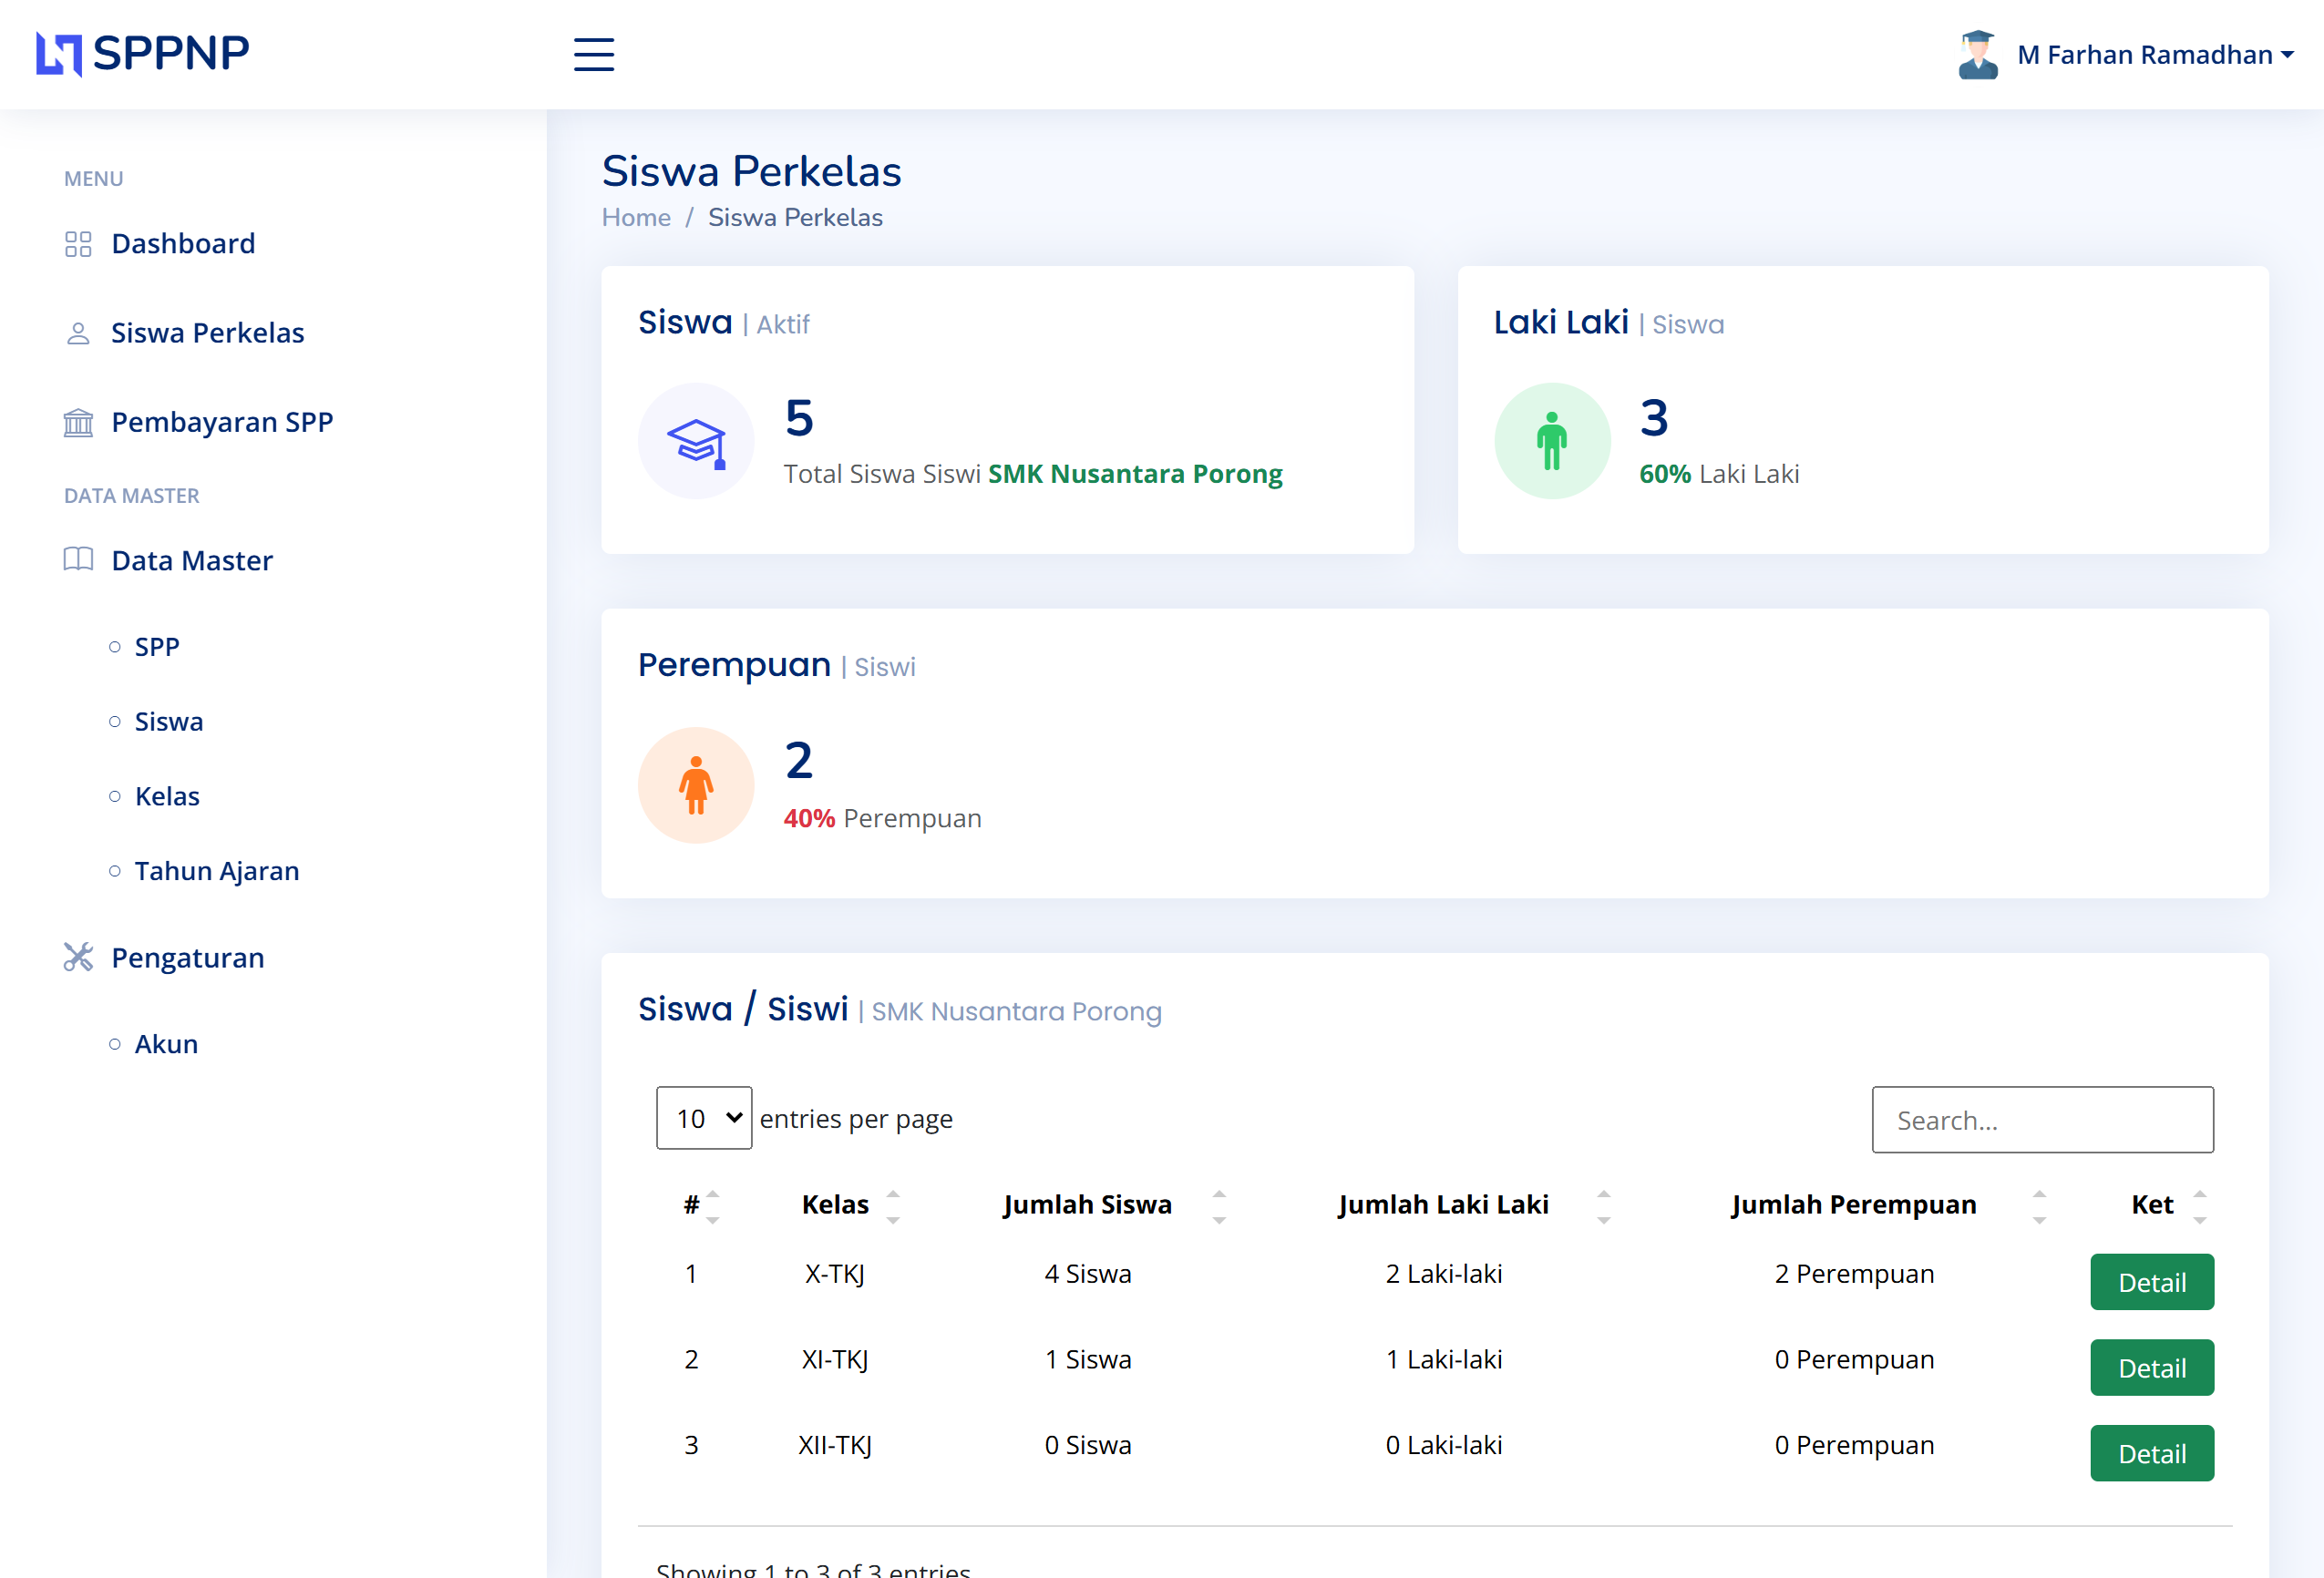Open M Farhan Ramadhan profile dropdown
The width and height of the screenshot is (2324, 1578).
click(x=2154, y=55)
